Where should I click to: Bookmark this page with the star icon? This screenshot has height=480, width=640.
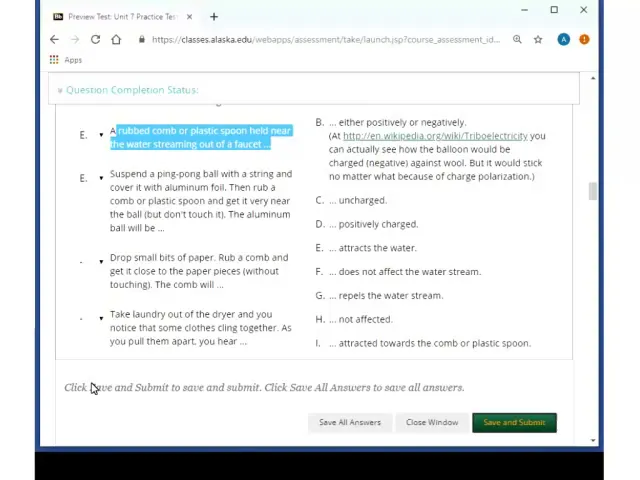(x=538, y=40)
